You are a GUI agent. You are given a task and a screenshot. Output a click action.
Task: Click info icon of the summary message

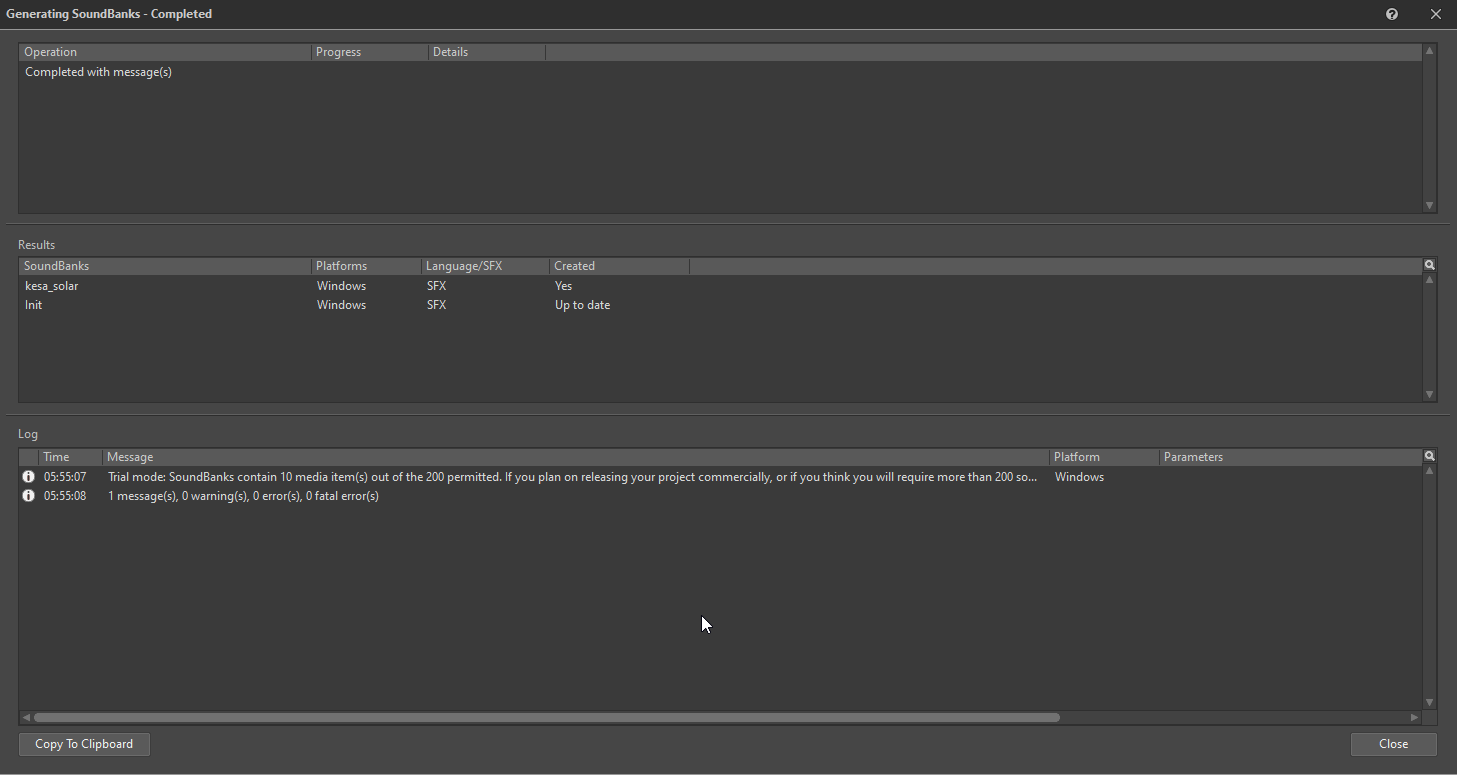28,496
